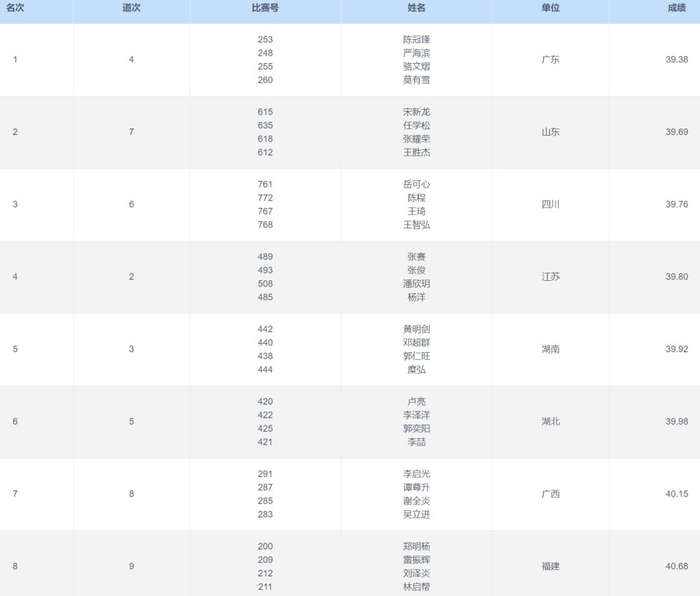The width and height of the screenshot is (700, 596).
Task: Select athlete name 陈冠锋
Action: [416, 39]
